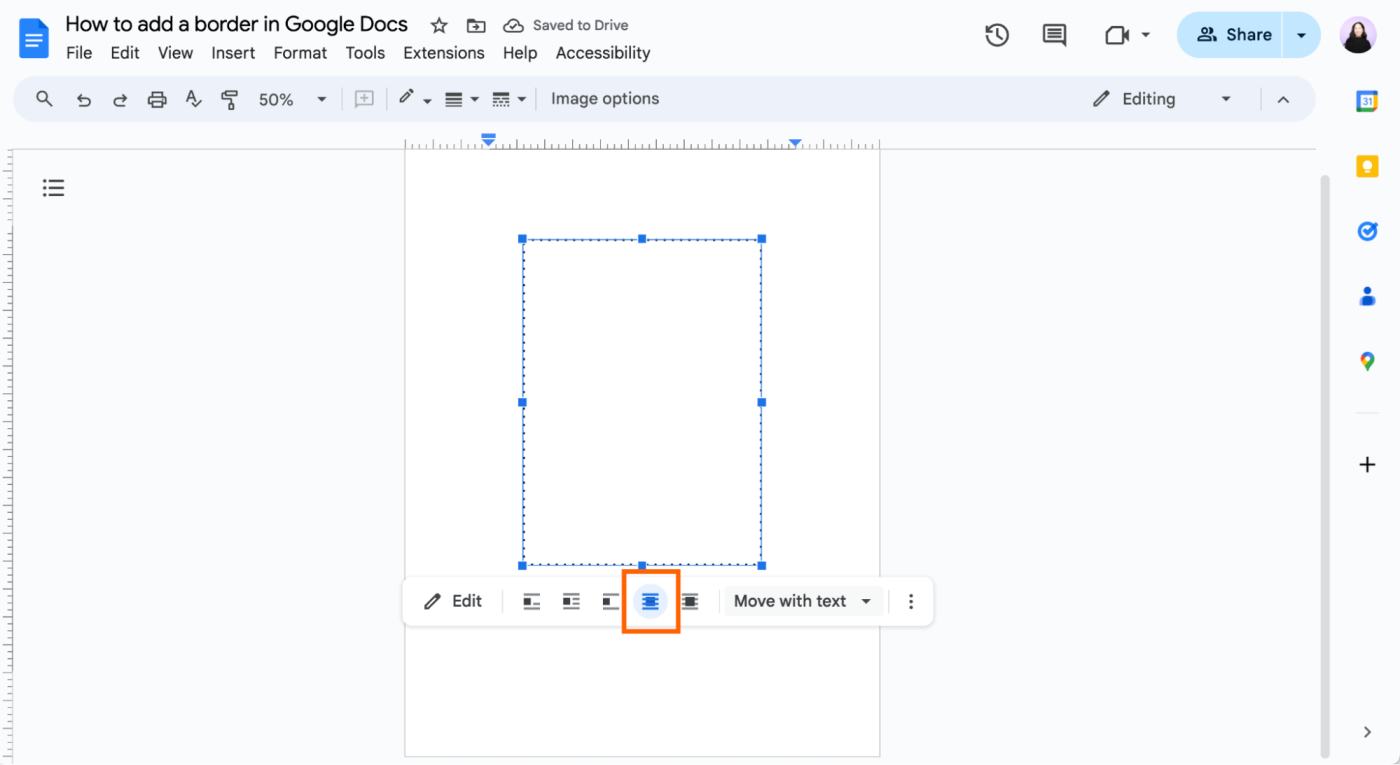Open the Editing mode dropdown
The height and width of the screenshot is (765, 1400).
click(x=1162, y=99)
